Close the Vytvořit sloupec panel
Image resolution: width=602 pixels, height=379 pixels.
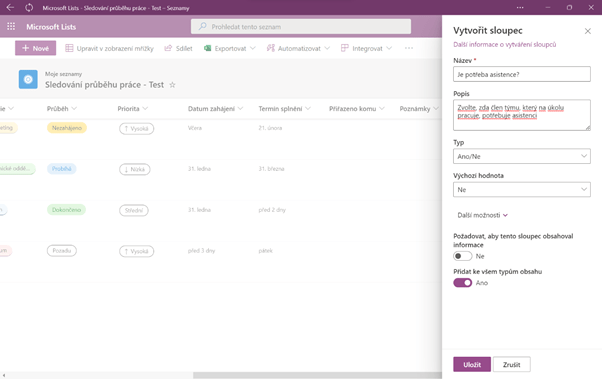(x=588, y=31)
